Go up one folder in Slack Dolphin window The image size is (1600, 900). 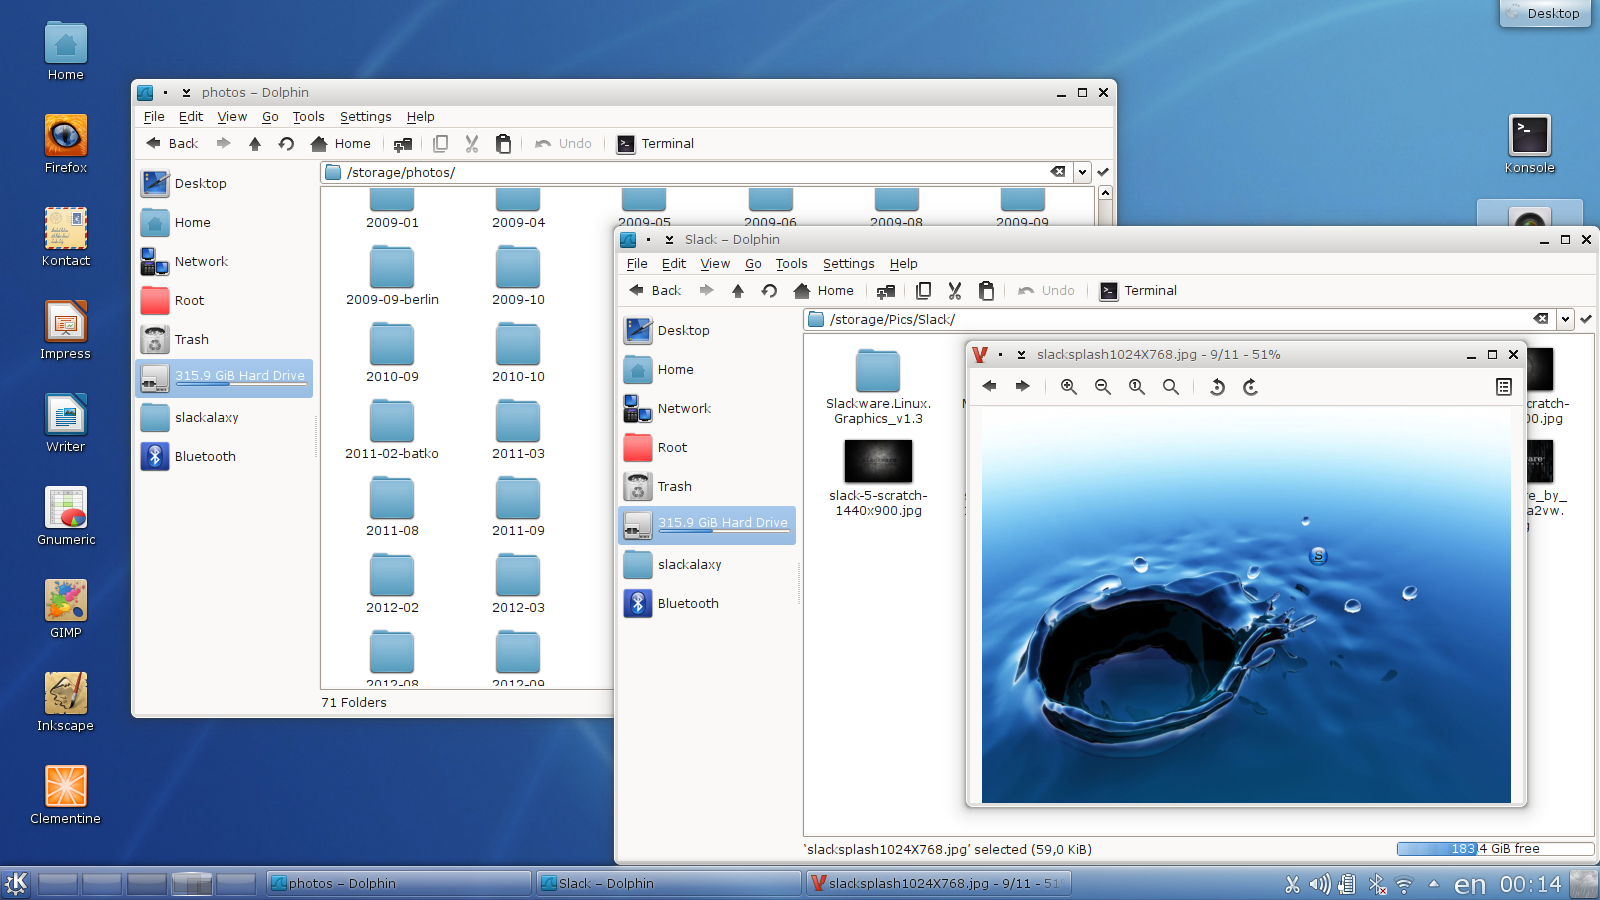tap(738, 291)
